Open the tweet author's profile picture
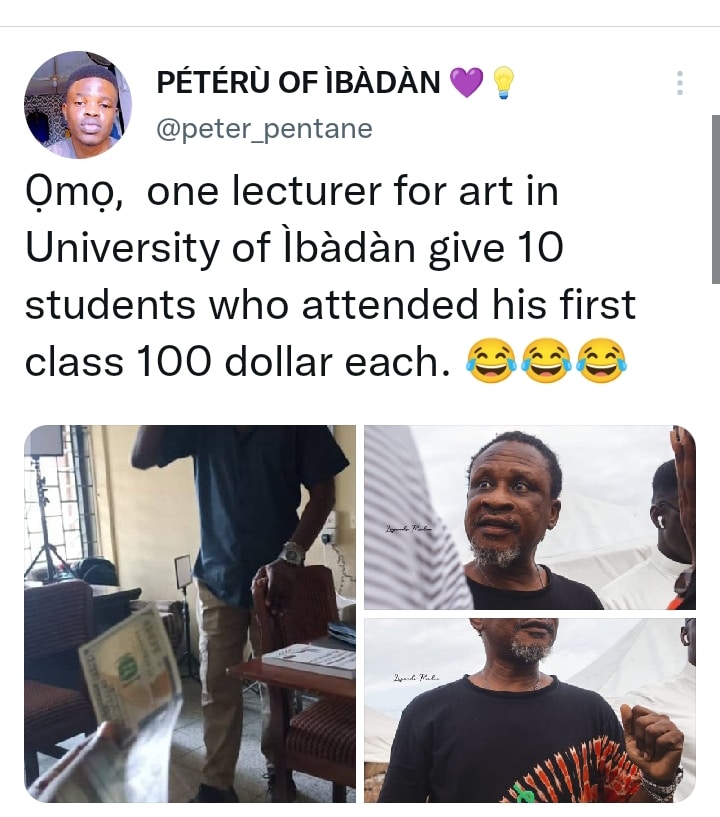 (78, 105)
